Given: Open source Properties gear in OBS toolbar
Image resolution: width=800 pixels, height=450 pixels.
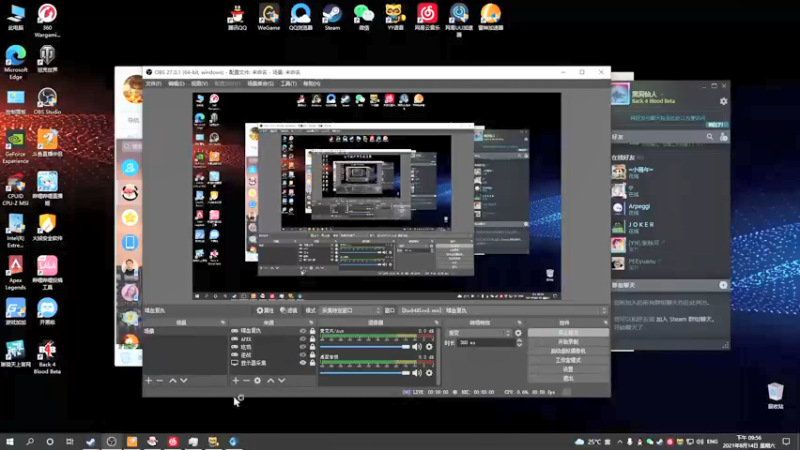Looking at the screenshot, I should point(265,310).
